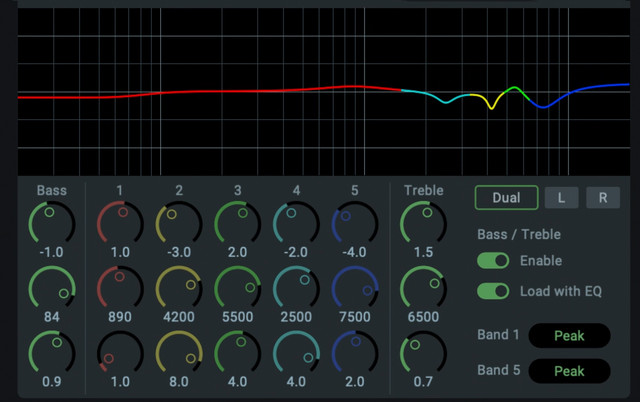Click the Treble Q knob 0.7
Viewport: 640px width, 402px height.
(423, 353)
